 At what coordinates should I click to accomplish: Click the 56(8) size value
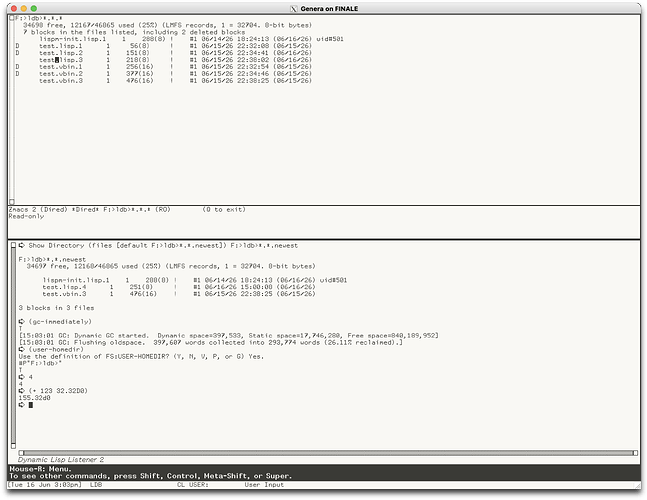pos(139,46)
